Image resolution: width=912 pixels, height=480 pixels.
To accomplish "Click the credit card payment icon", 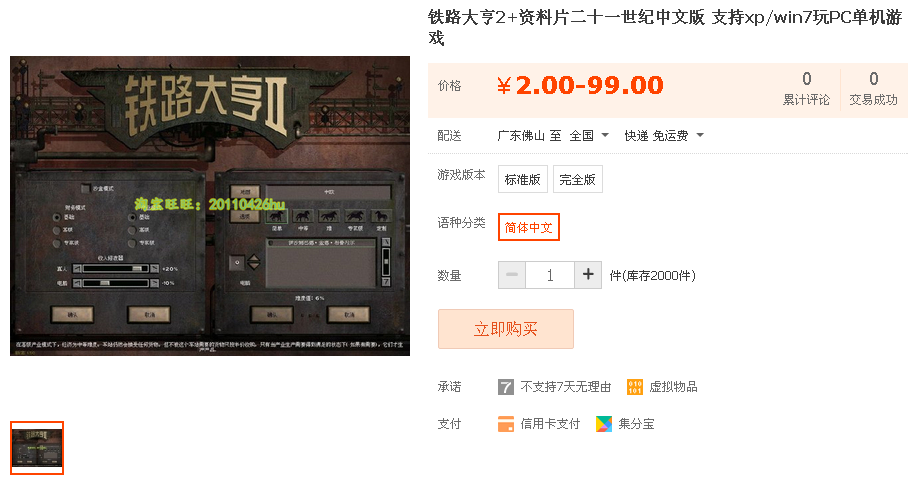I will 505,424.
